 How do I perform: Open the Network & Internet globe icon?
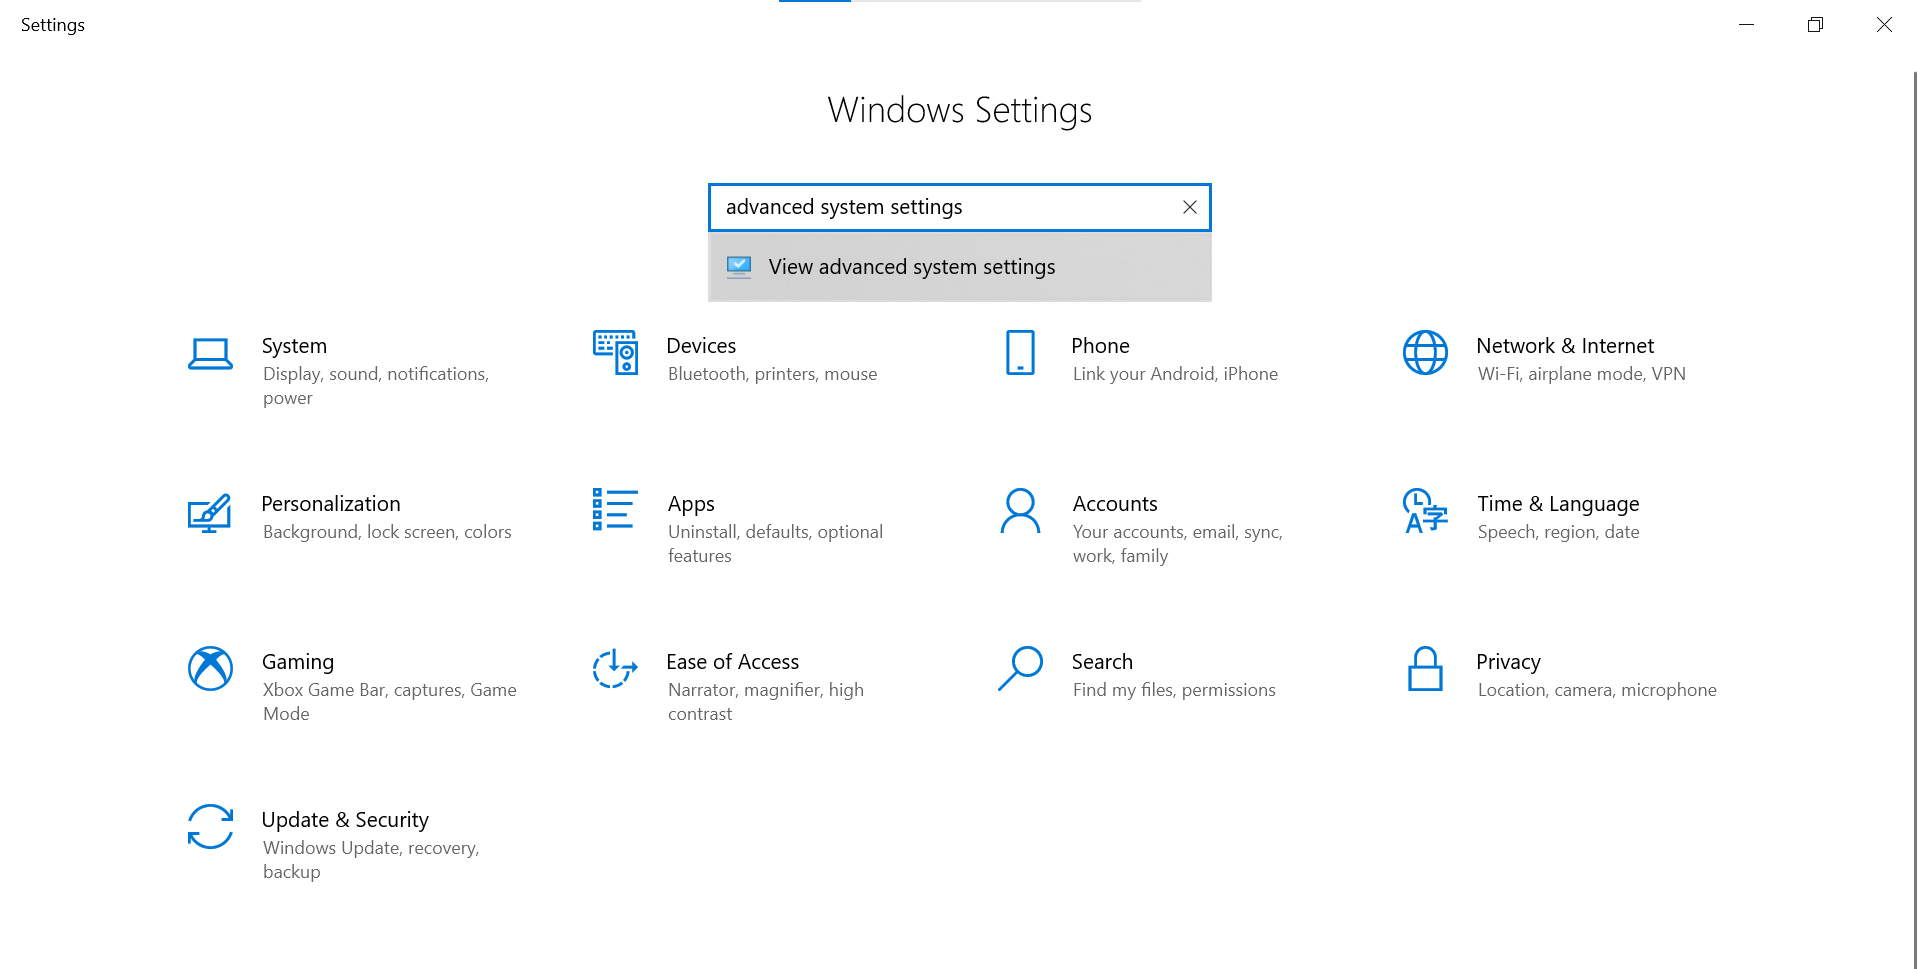(x=1425, y=352)
